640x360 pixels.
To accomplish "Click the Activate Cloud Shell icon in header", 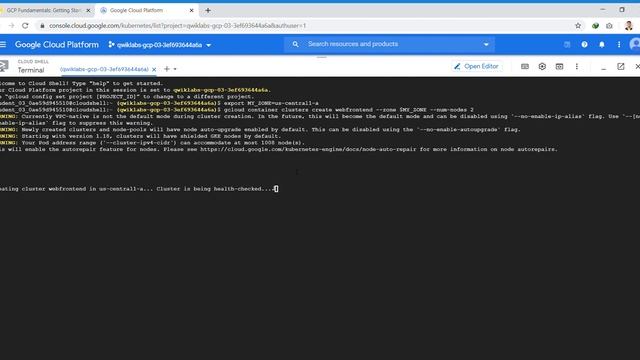I will (567, 44).
